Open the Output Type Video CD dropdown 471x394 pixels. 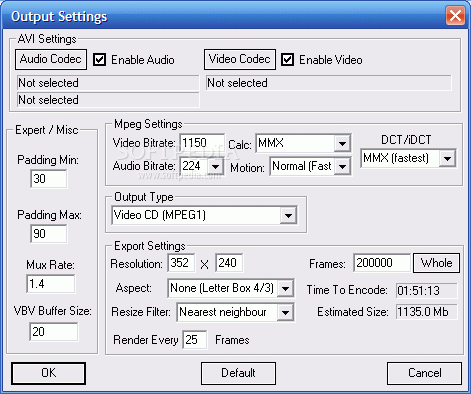(288, 215)
